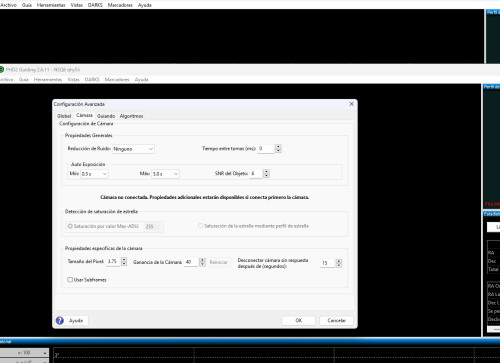
Task: Switch to the Guiando tab
Action: [x=106, y=116]
